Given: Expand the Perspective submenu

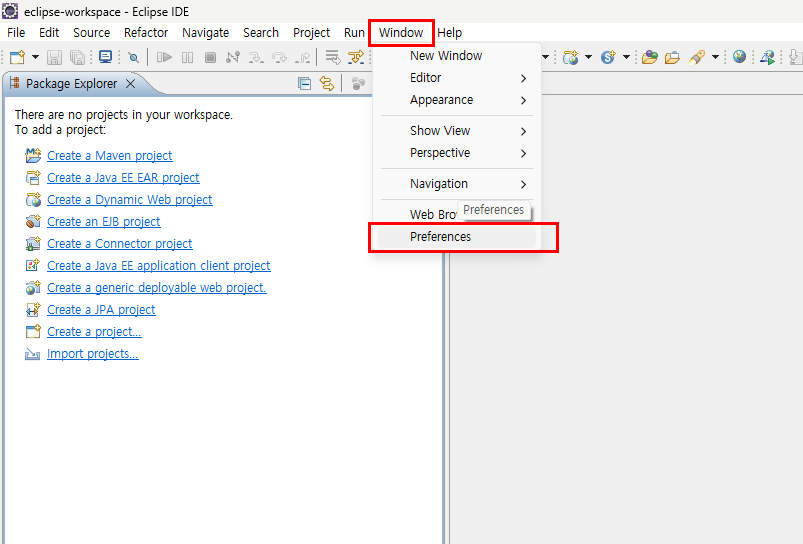Looking at the screenshot, I should pos(457,153).
